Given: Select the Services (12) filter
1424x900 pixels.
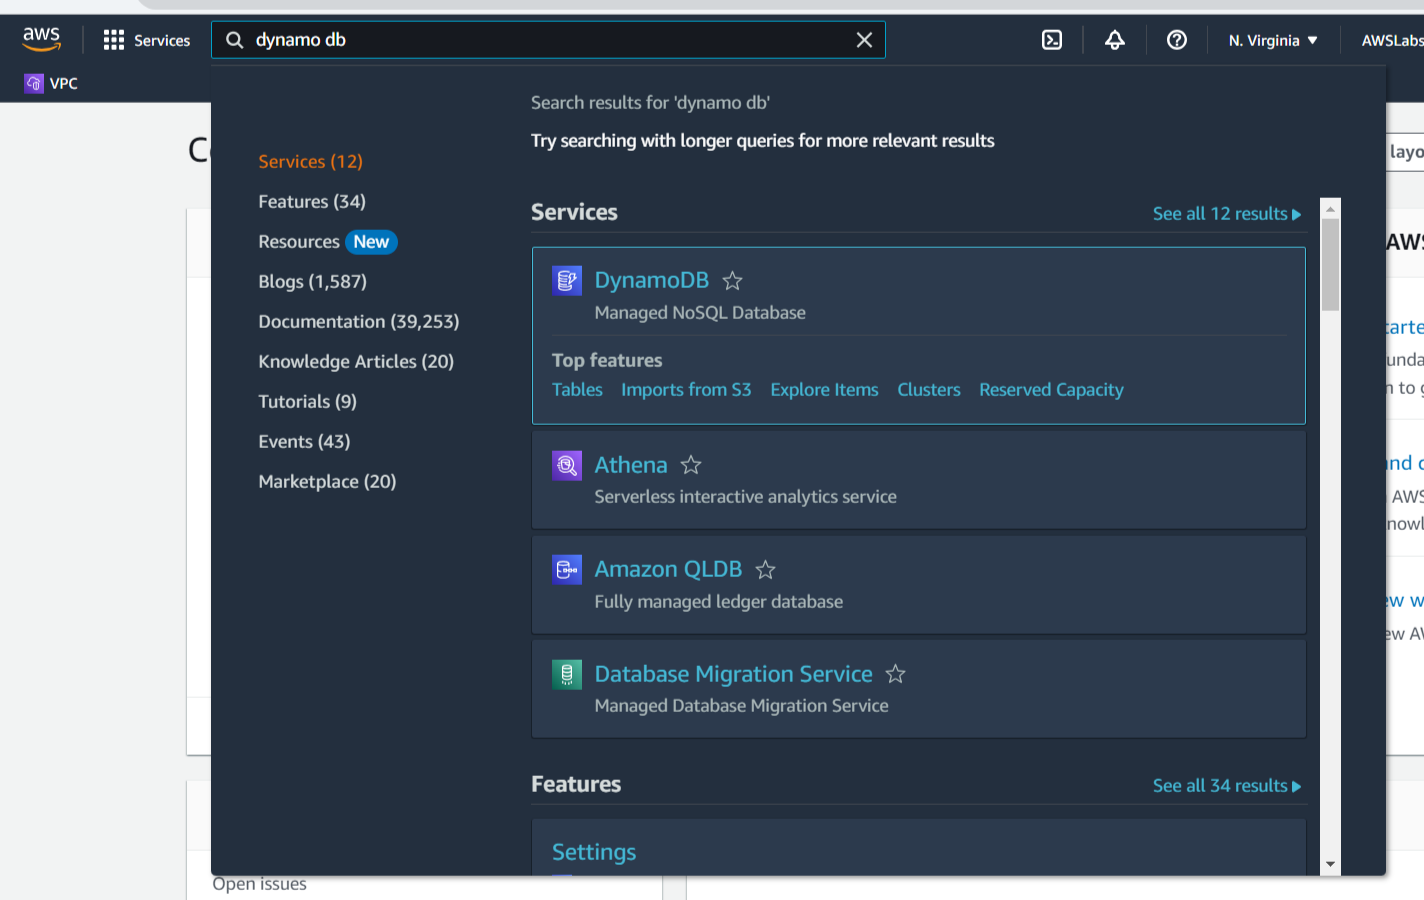Looking at the screenshot, I should coord(310,162).
